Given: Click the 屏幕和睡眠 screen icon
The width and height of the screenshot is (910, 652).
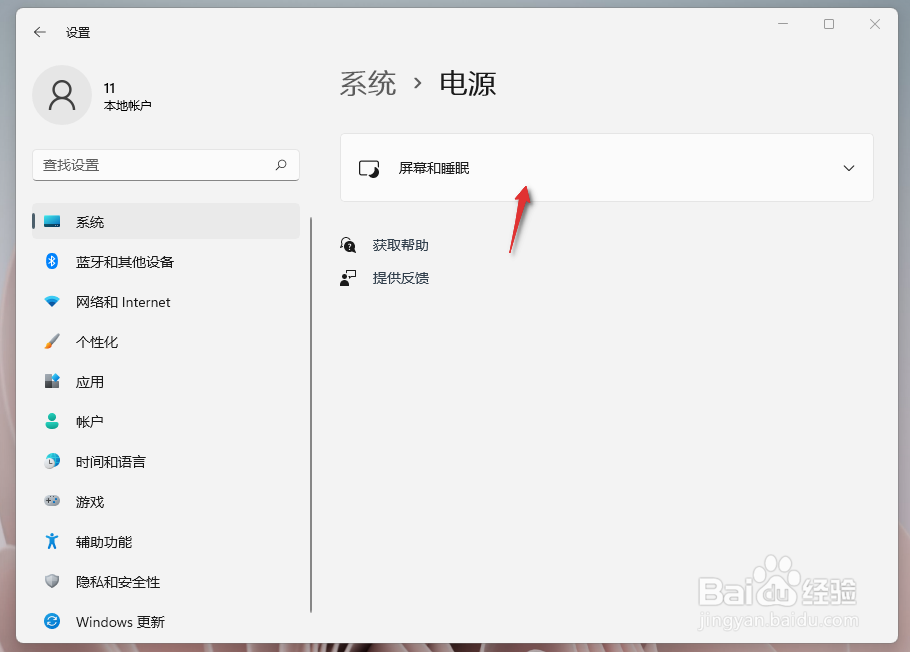Looking at the screenshot, I should click(370, 167).
